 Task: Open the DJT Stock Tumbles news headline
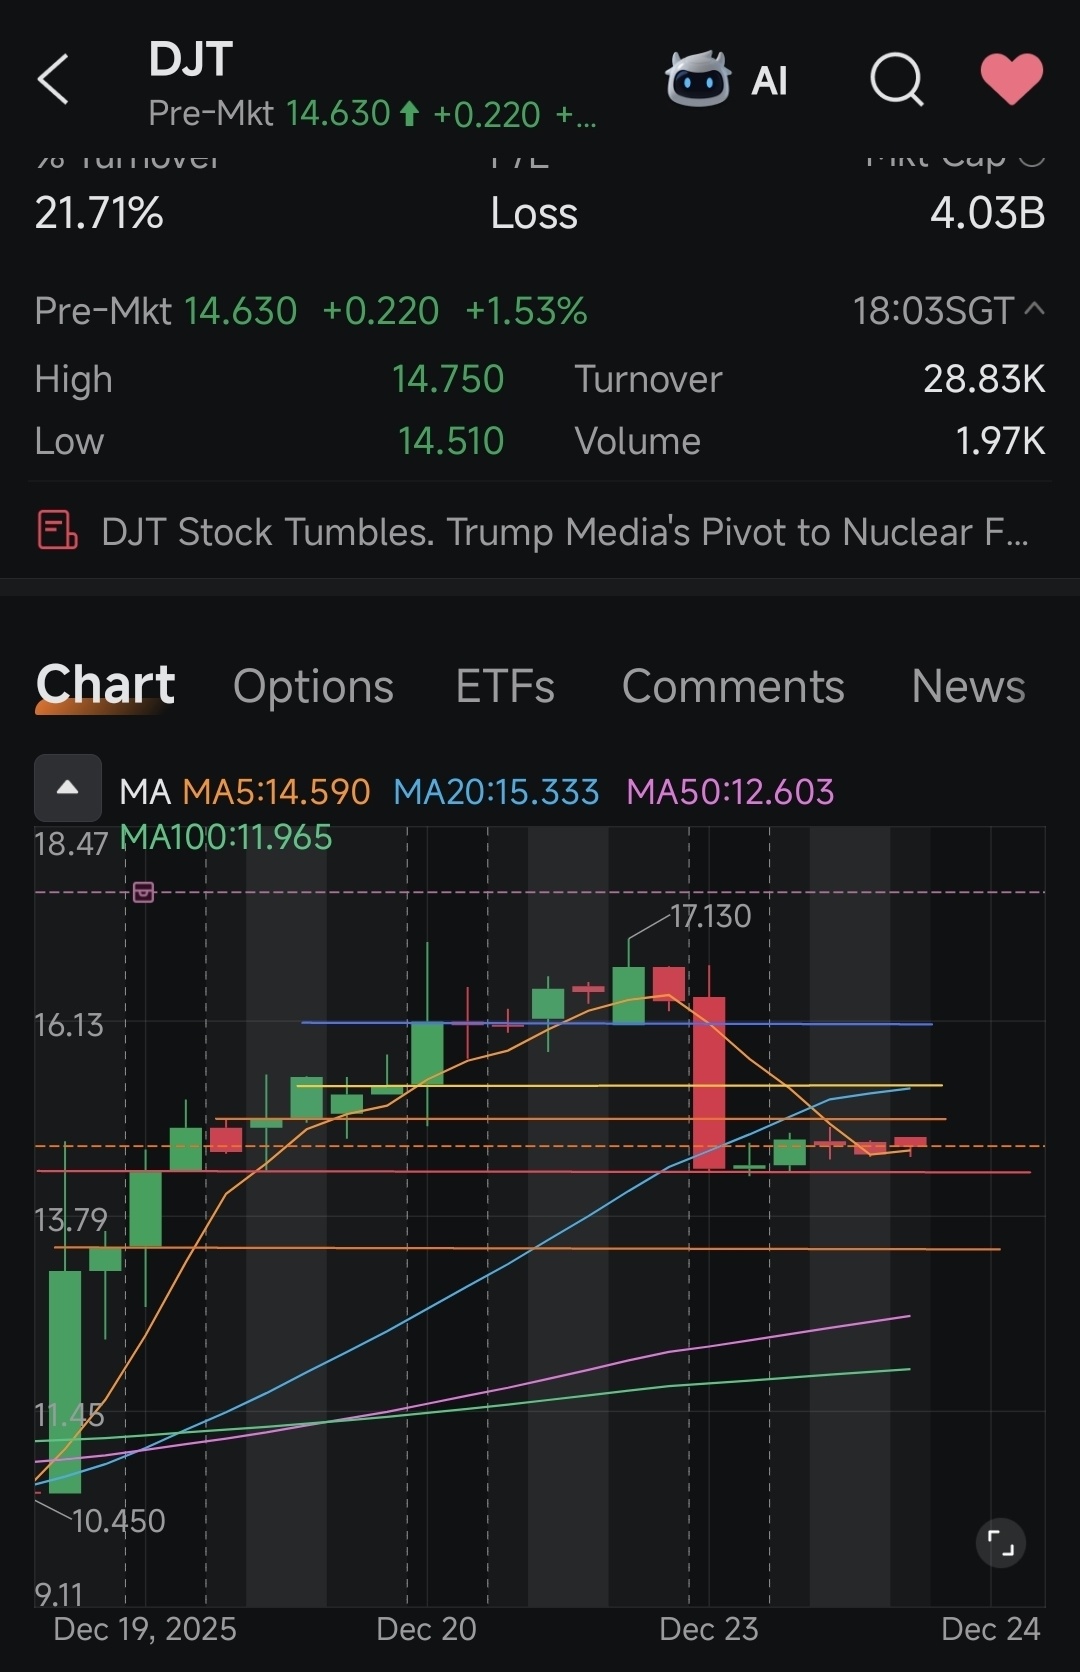point(565,532)
